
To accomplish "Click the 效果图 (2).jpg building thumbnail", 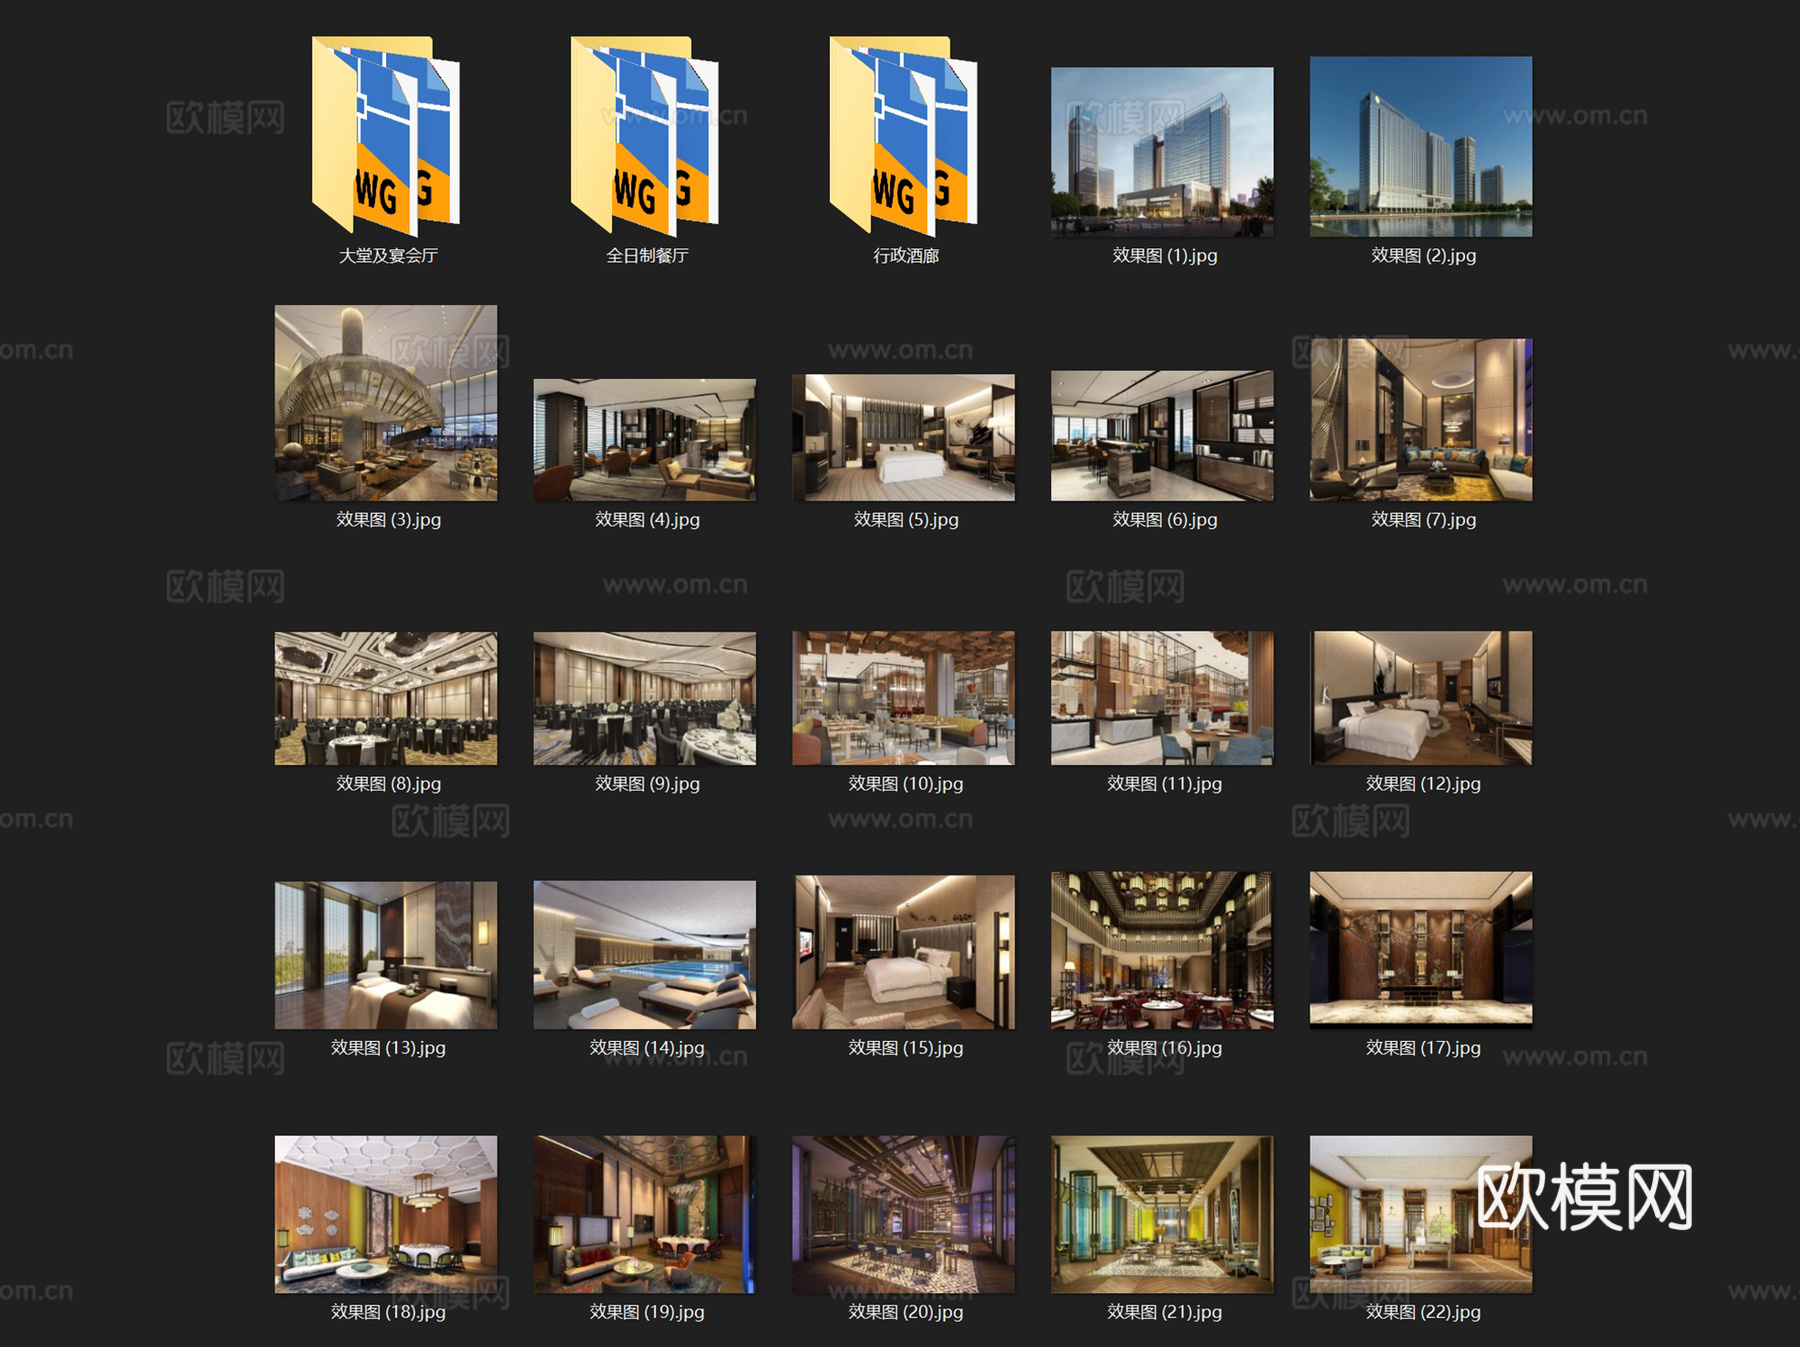I will [x=1421, y=146].
